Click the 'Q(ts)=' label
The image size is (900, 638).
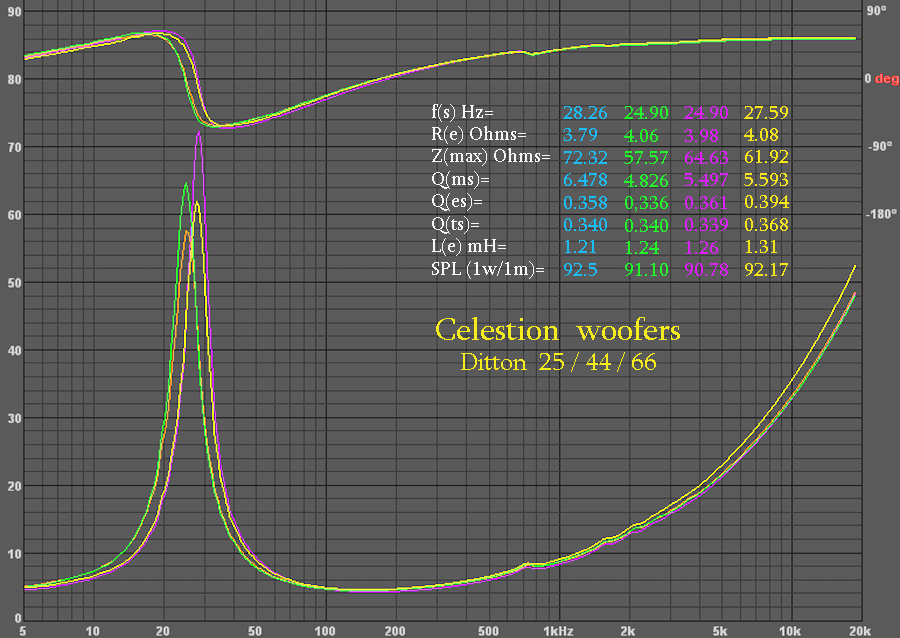(x=455, y=224)
